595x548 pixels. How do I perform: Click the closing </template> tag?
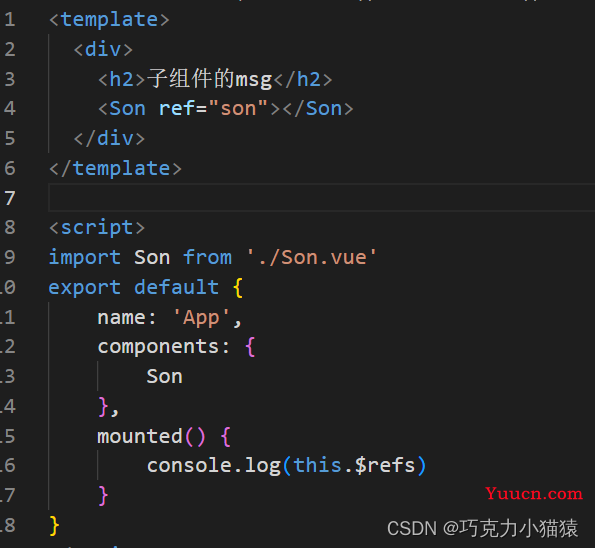click(115, 168)
